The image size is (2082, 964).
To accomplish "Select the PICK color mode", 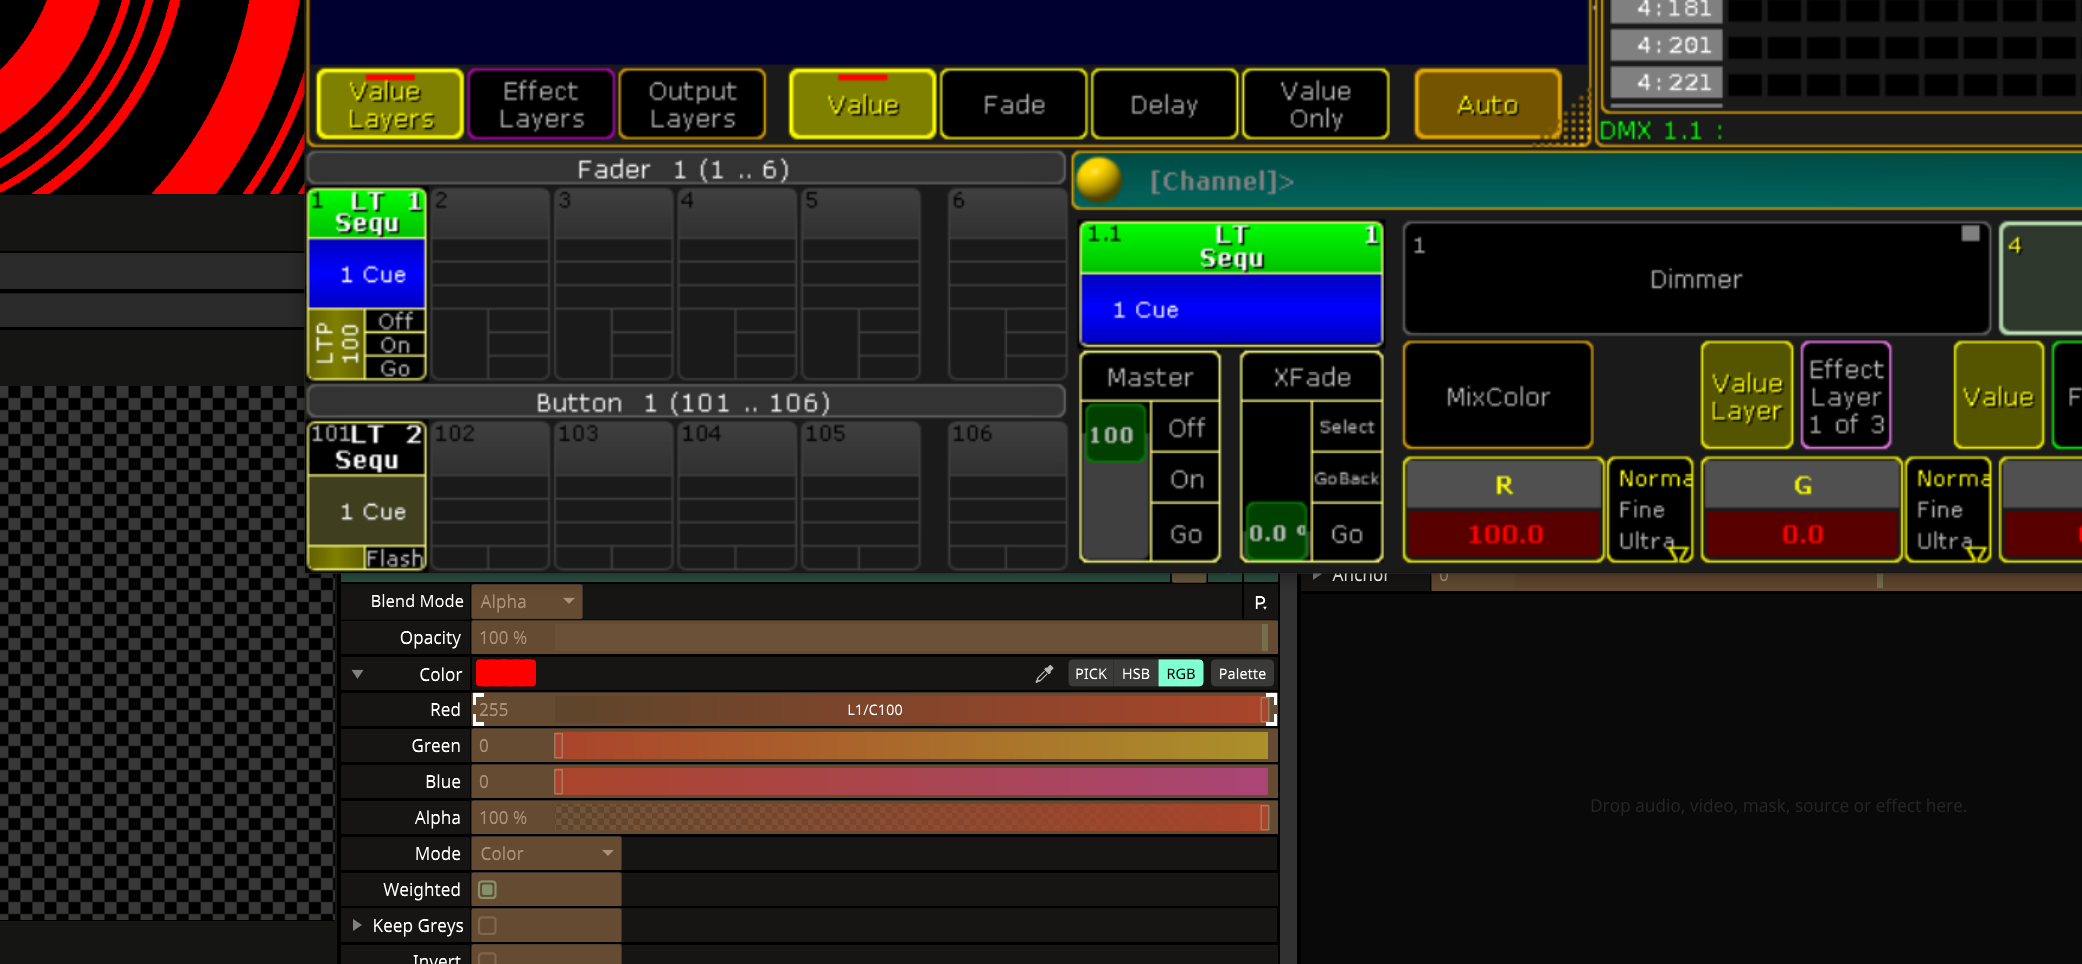I will 1090,674.
